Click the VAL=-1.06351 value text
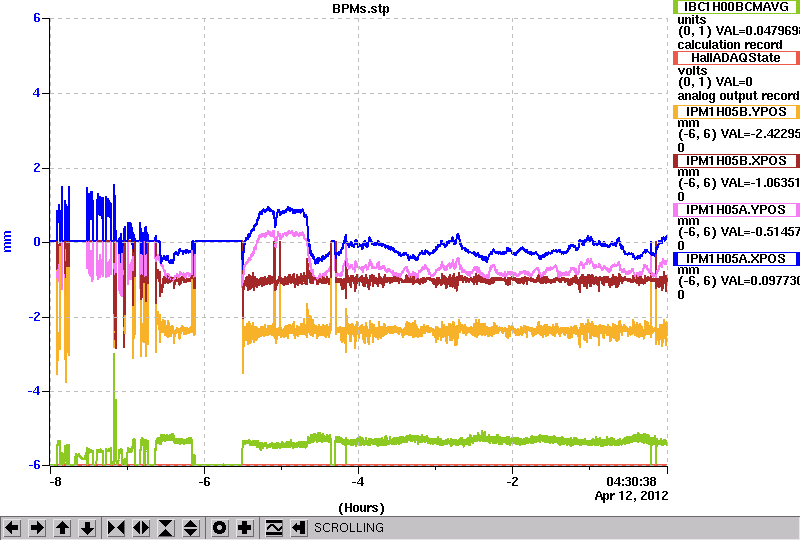 click(x=759, y=183)
